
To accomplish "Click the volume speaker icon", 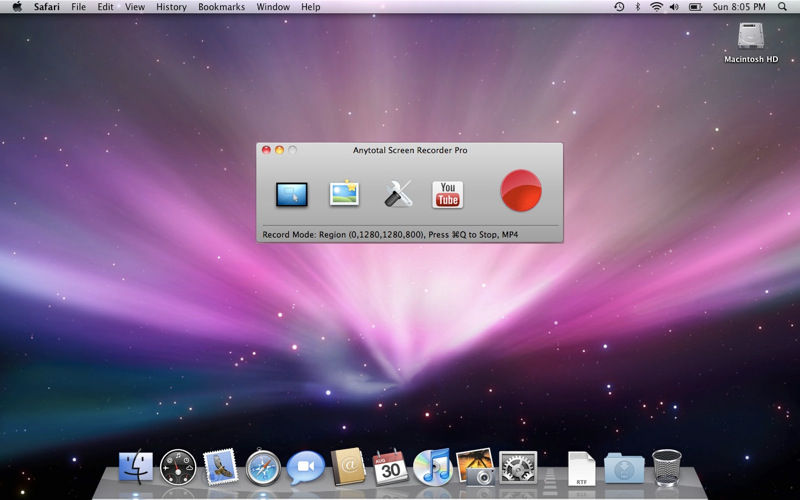I will coord(674,7).
